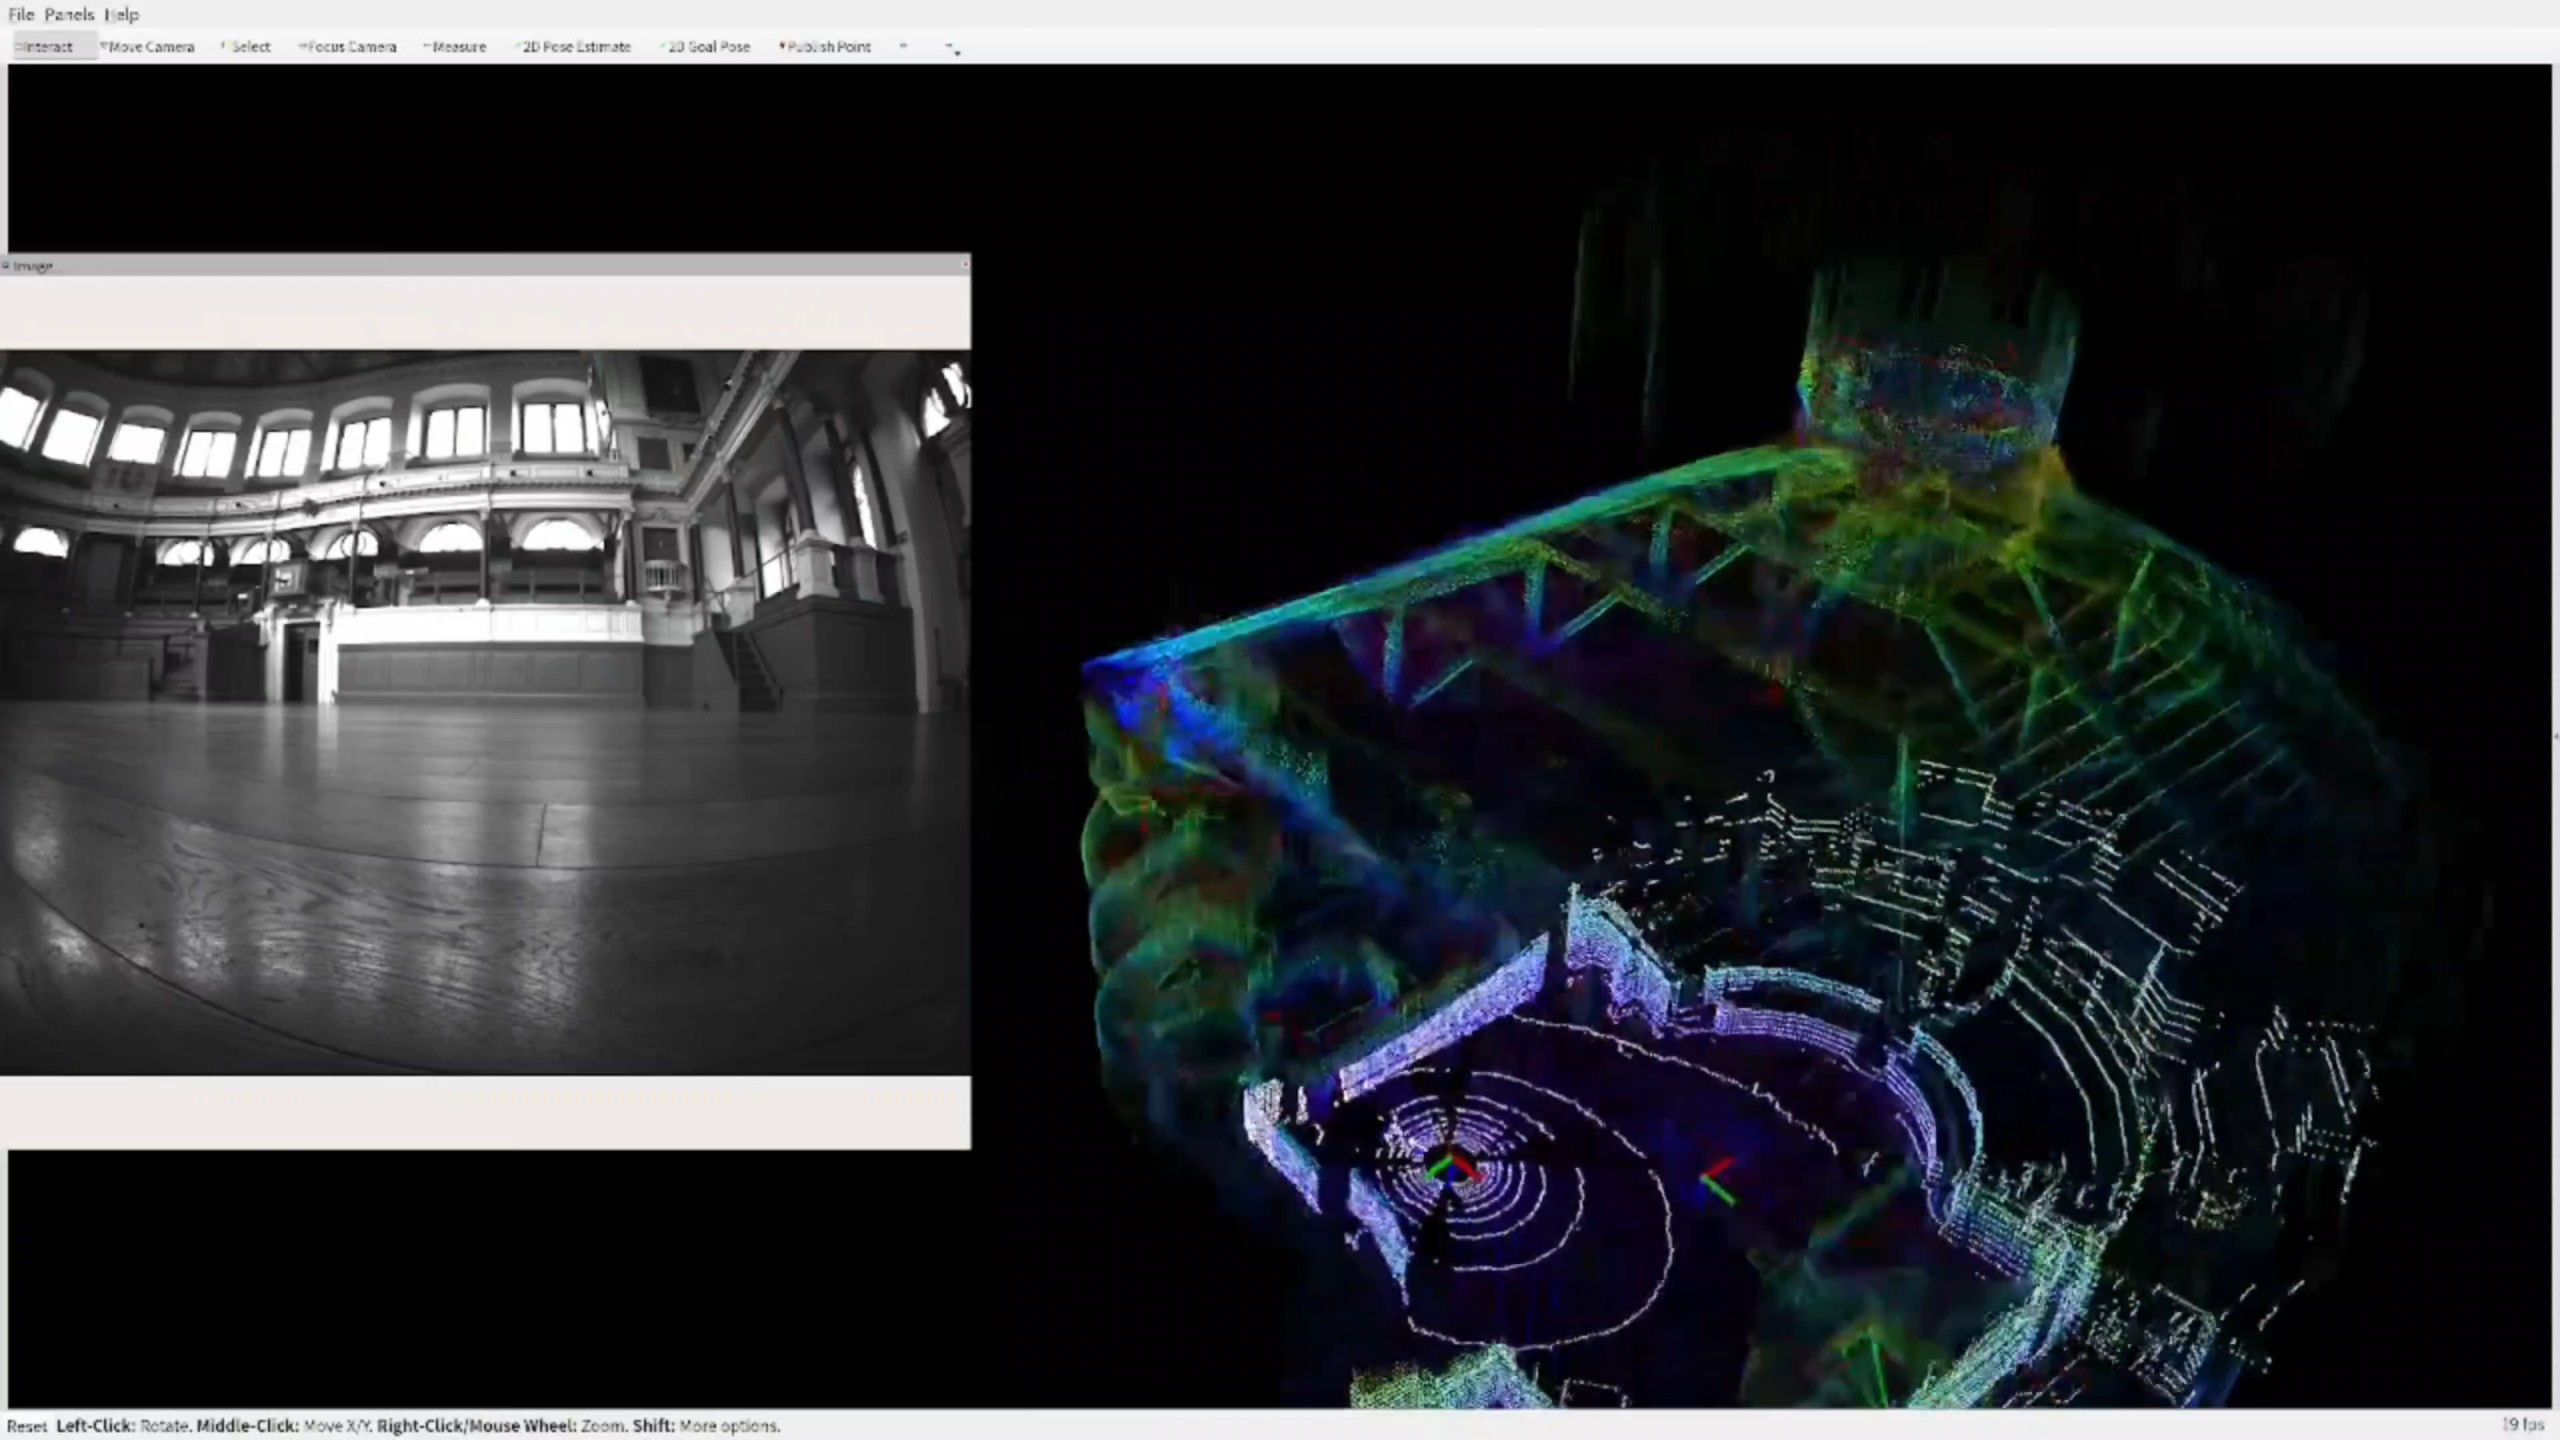
Task: Open the Help menu
Action: coord(122,15)
